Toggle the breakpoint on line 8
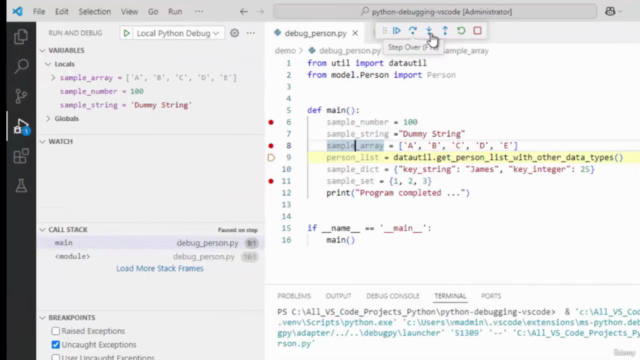The width and height of the screenshot is (640, 360). tap(271, 146)
